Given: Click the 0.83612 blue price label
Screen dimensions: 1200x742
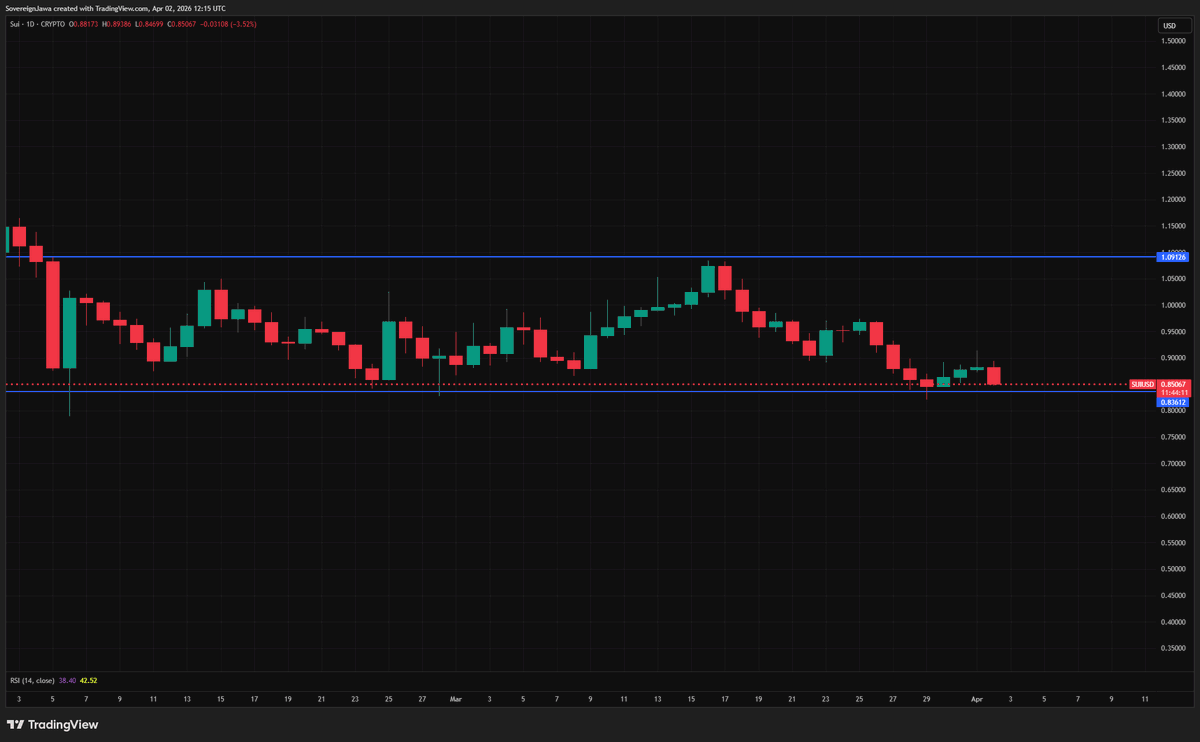Looking at the screenshot, I should (x=1173, y=402).
